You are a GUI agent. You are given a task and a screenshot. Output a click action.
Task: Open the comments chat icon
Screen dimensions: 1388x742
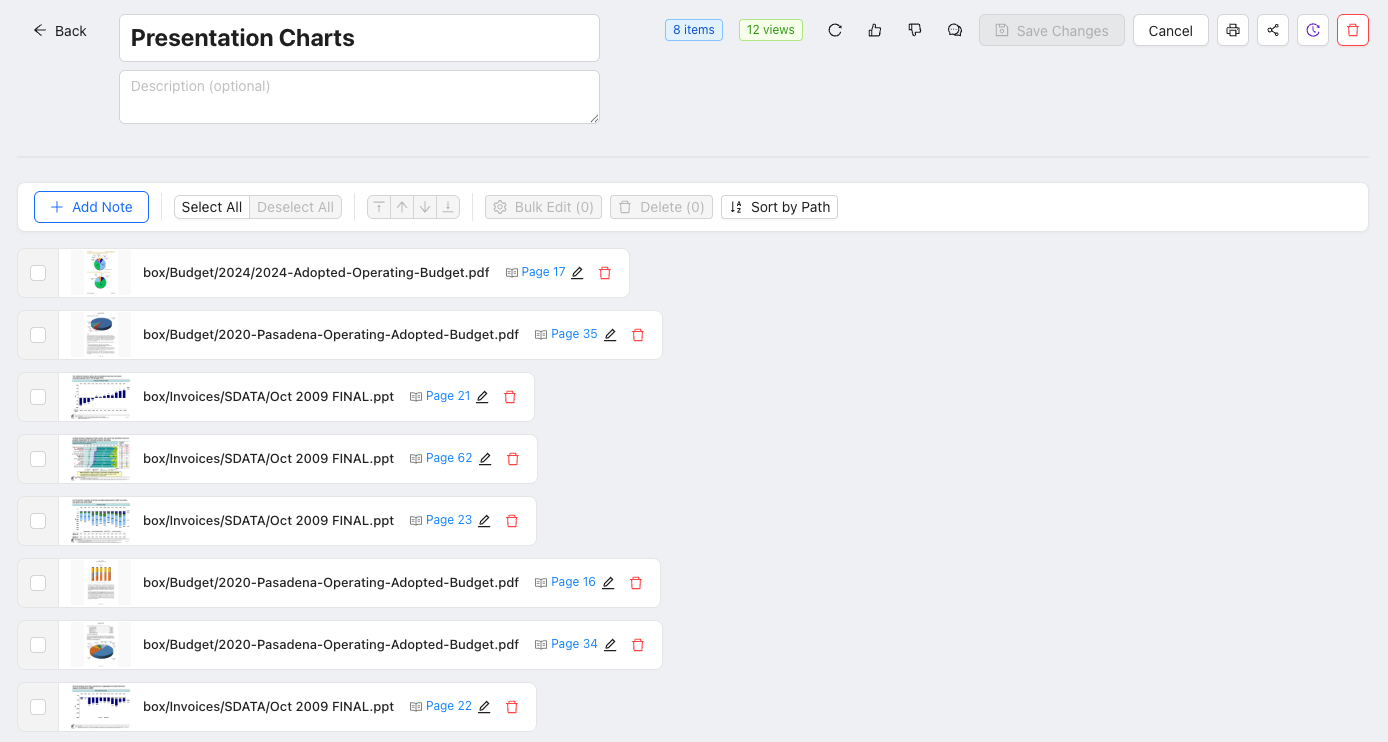[x=955, y=30]
